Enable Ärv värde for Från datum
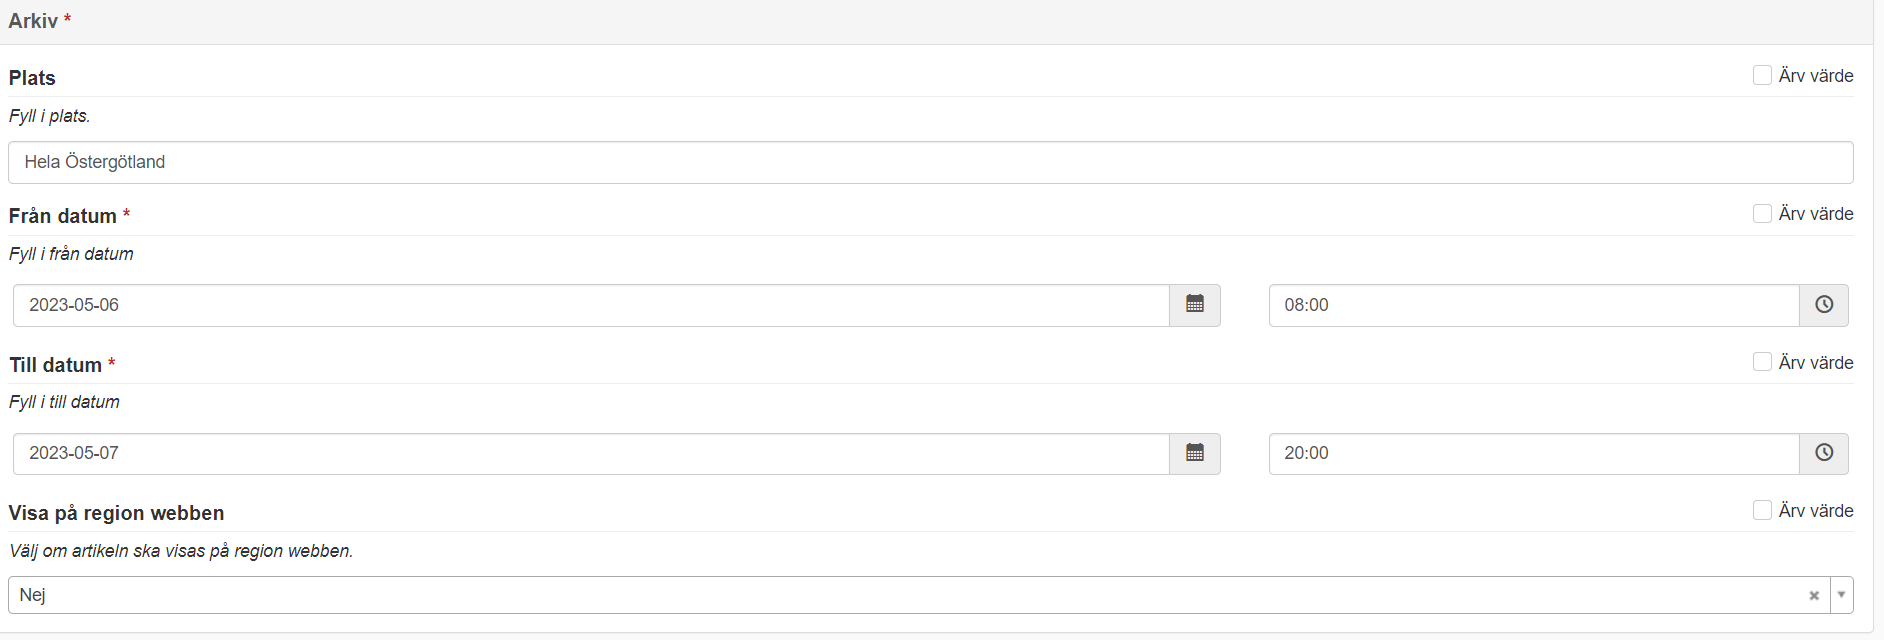This screenshot has width=1884, height=640. (x=1762, y=213)
